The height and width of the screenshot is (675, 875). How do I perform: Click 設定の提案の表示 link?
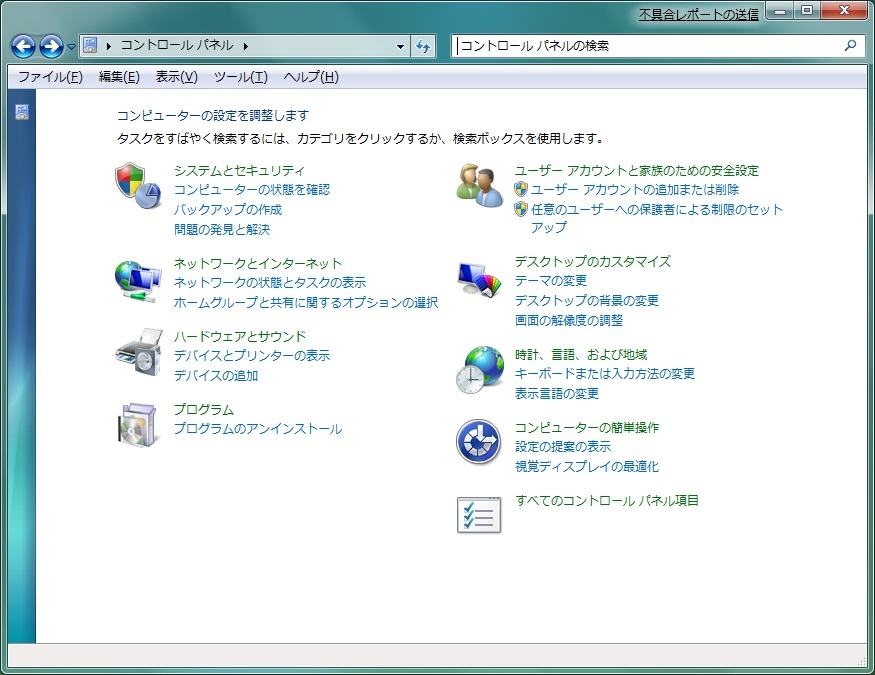coord(562,447)
